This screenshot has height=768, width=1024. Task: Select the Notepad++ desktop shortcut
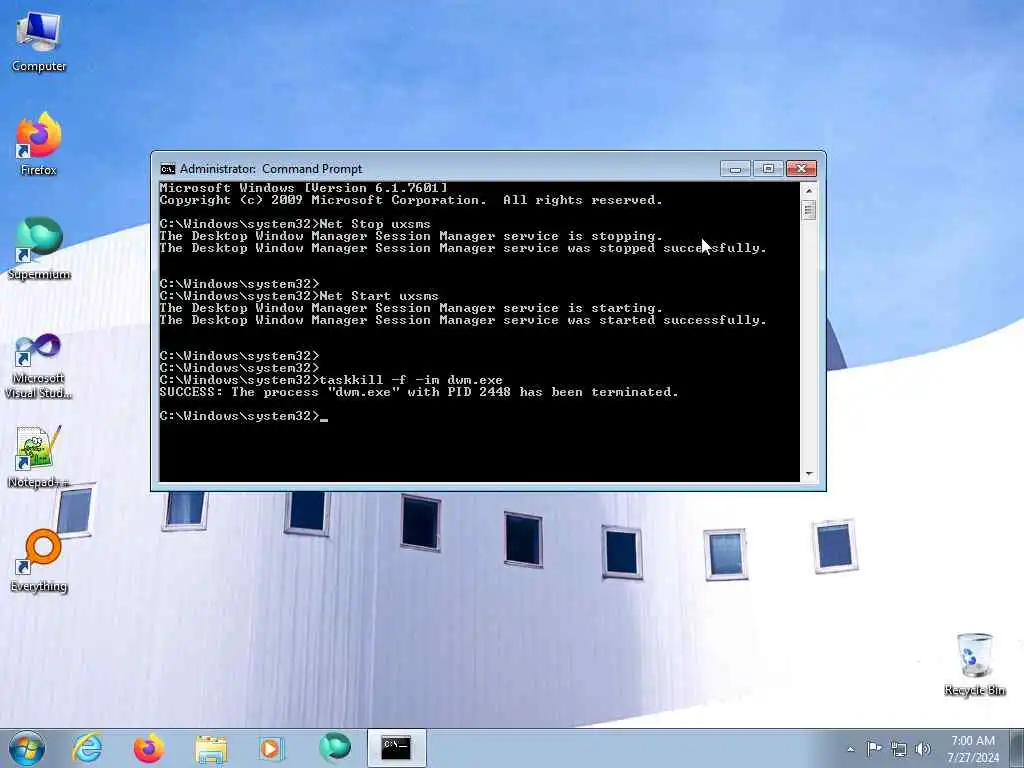coord(39,456)
